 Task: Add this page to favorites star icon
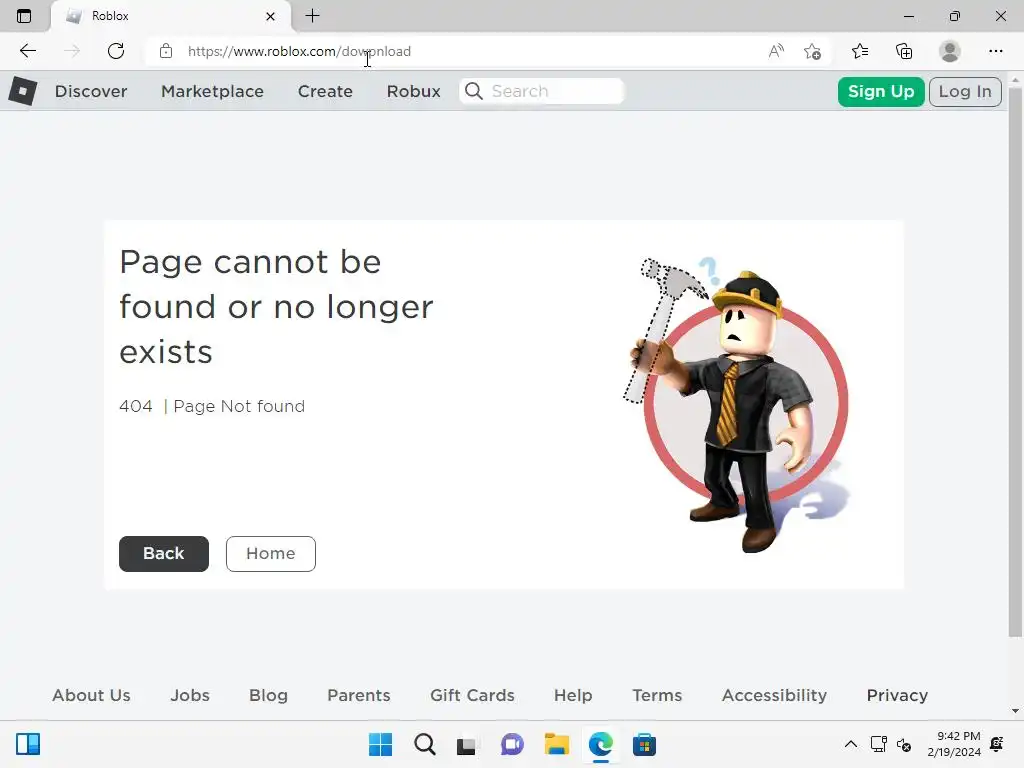812,51
